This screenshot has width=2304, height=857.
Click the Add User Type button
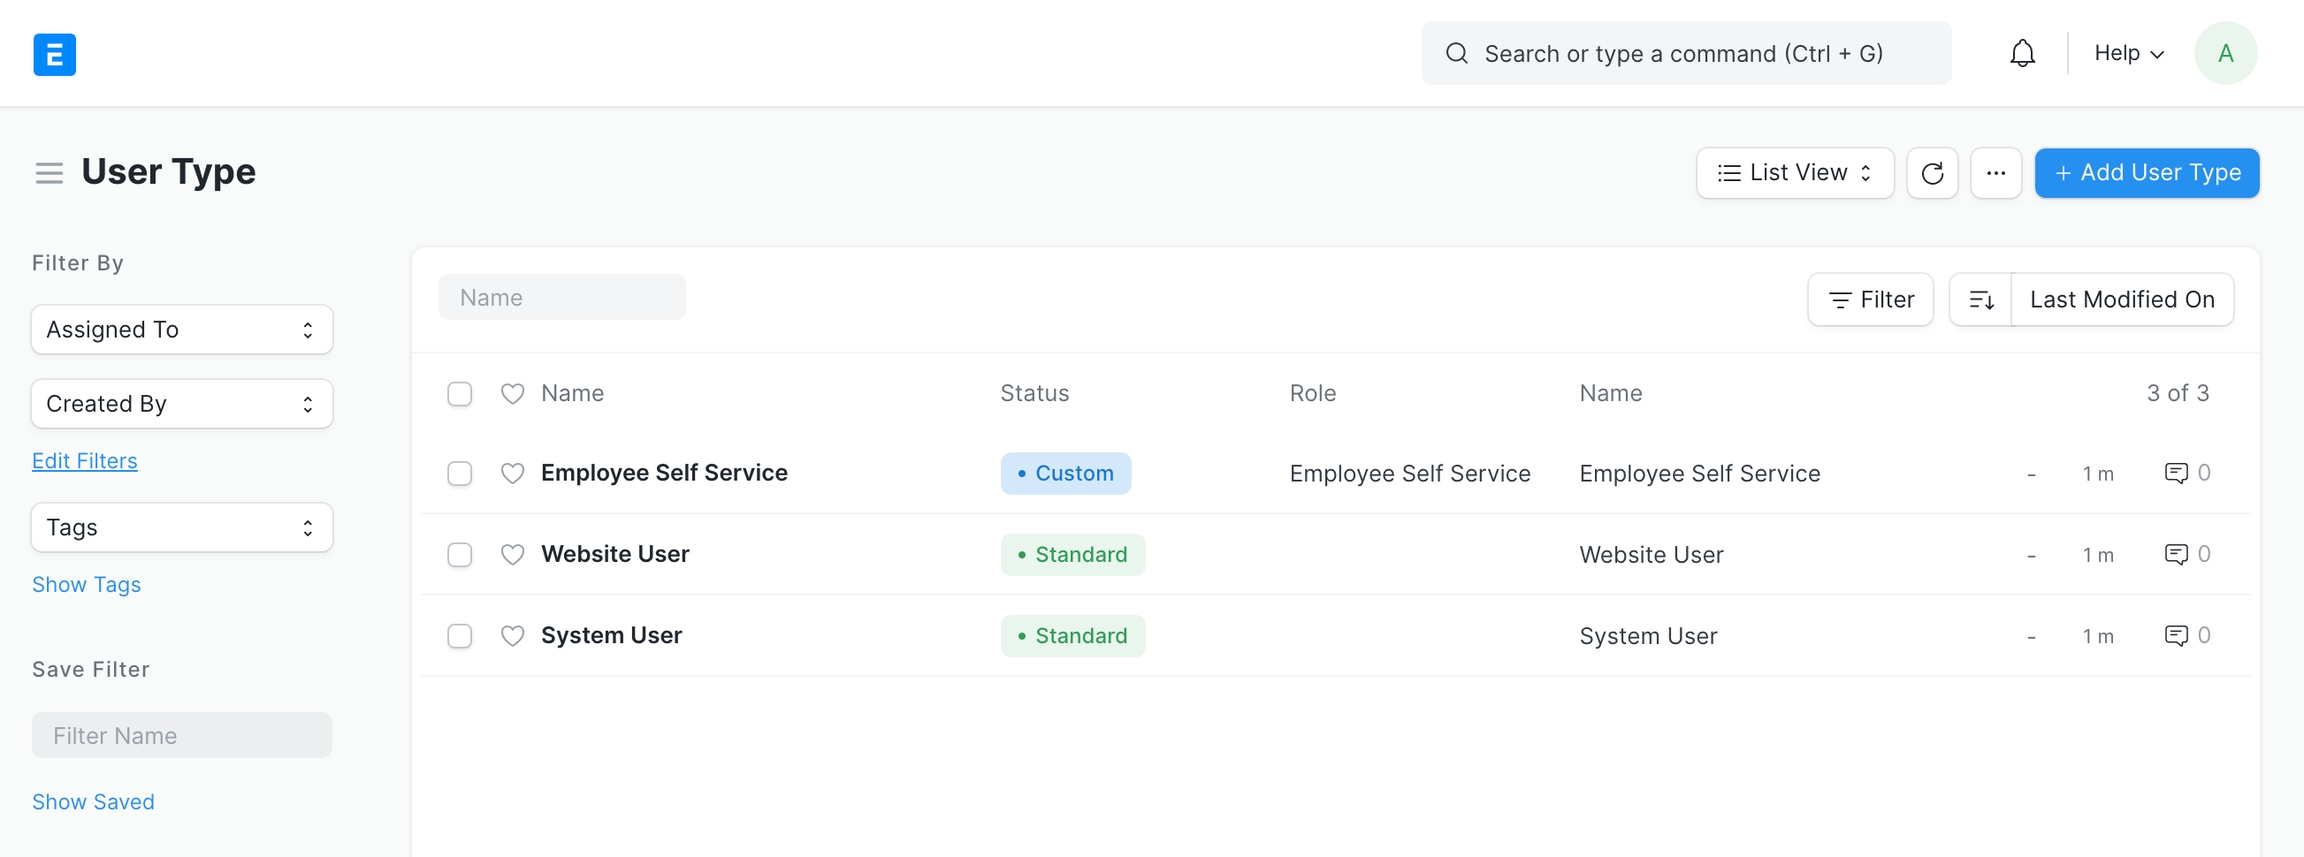(x=2146, y=173)
